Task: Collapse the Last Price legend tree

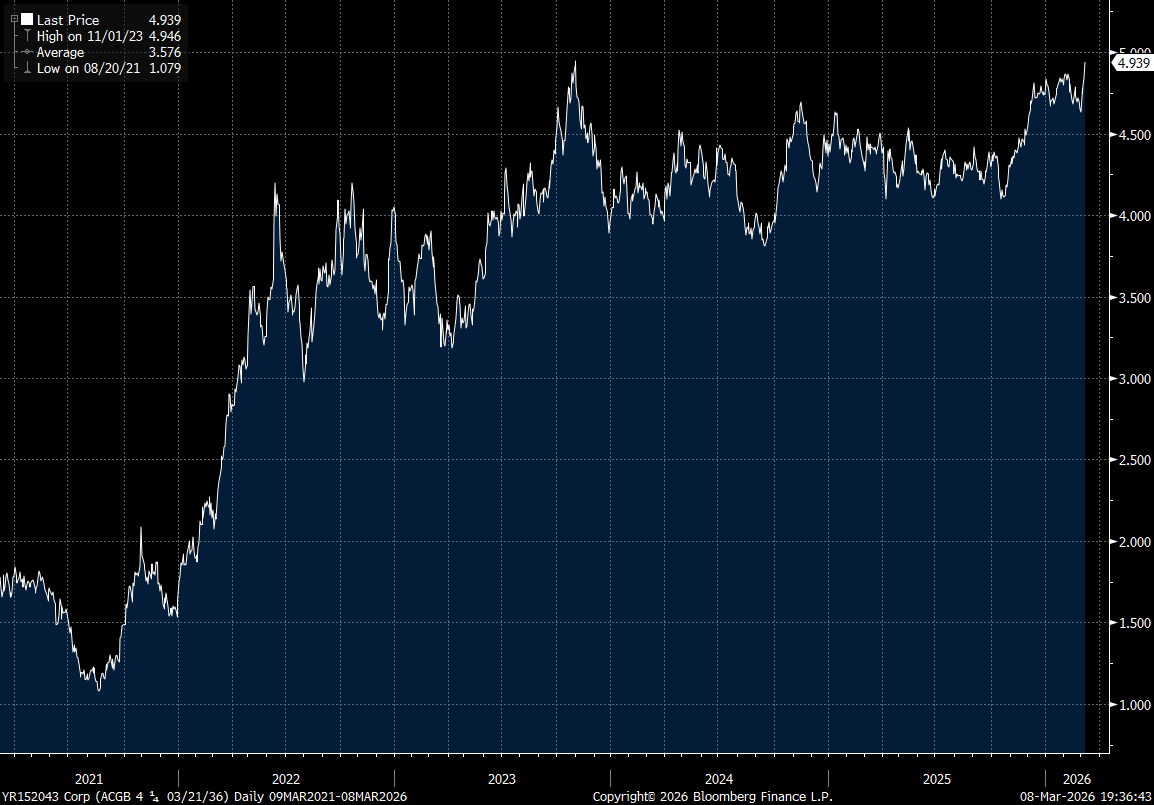Action: click(x=14, y=19)
